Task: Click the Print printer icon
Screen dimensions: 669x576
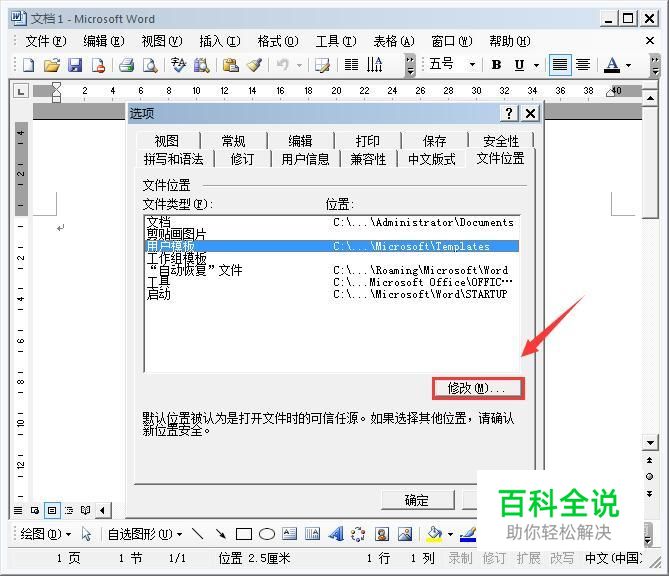Action: pos(127,65)
